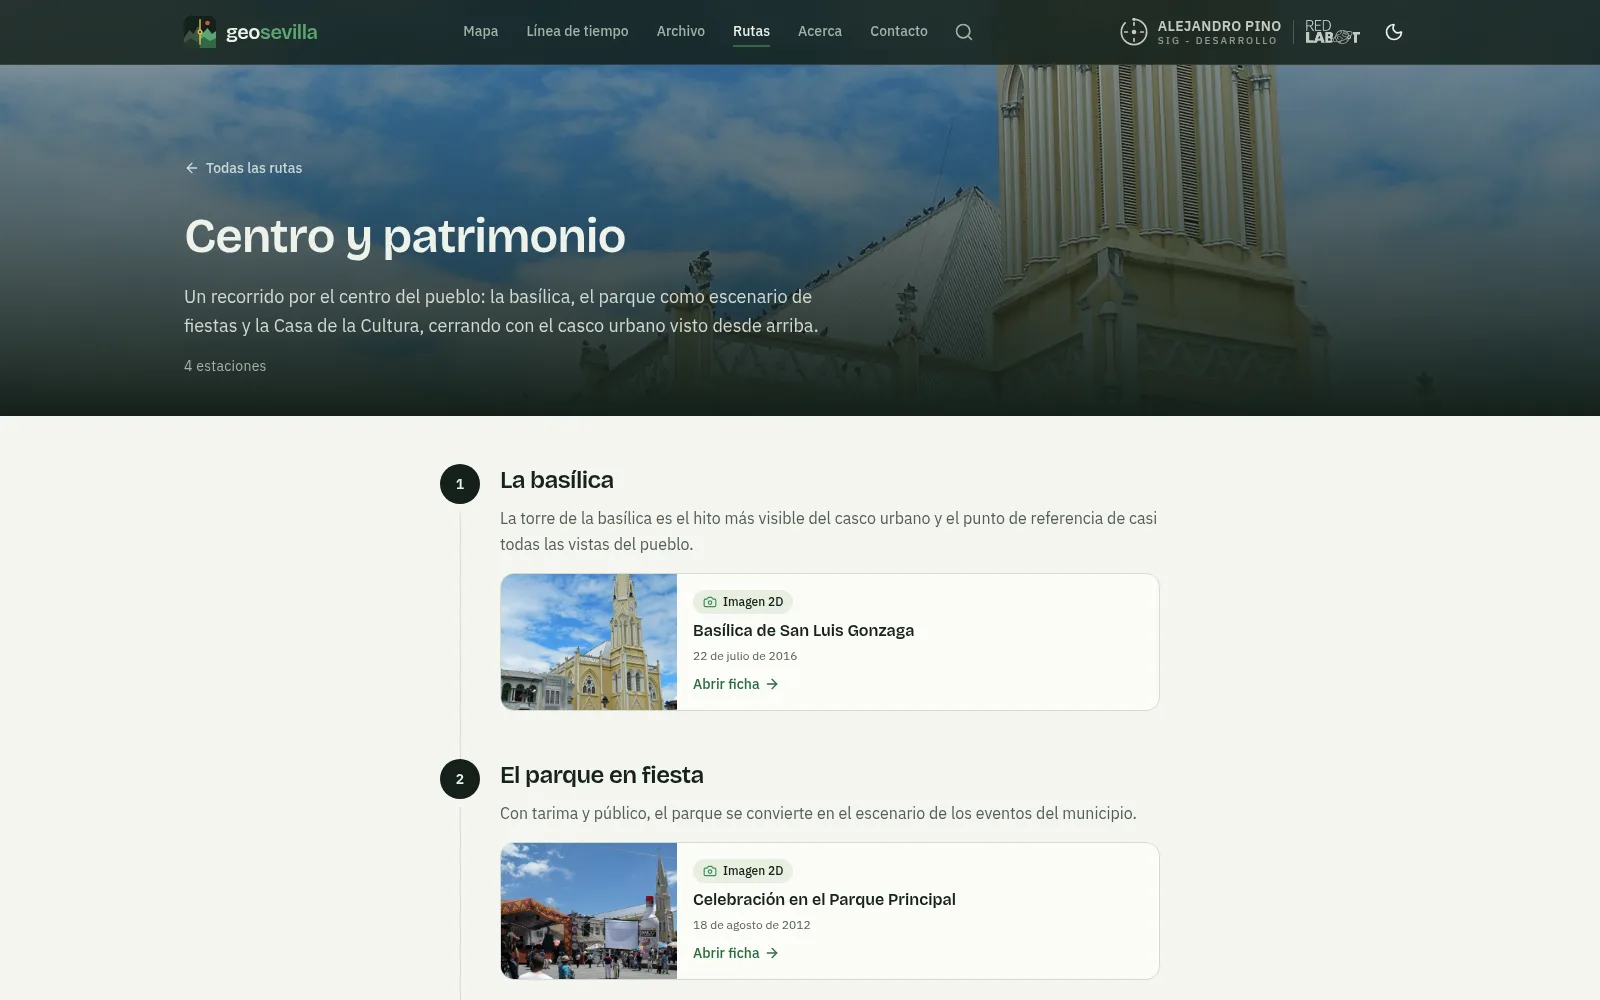Toggle dark mode moon icon

click(x=1394, y=32)
